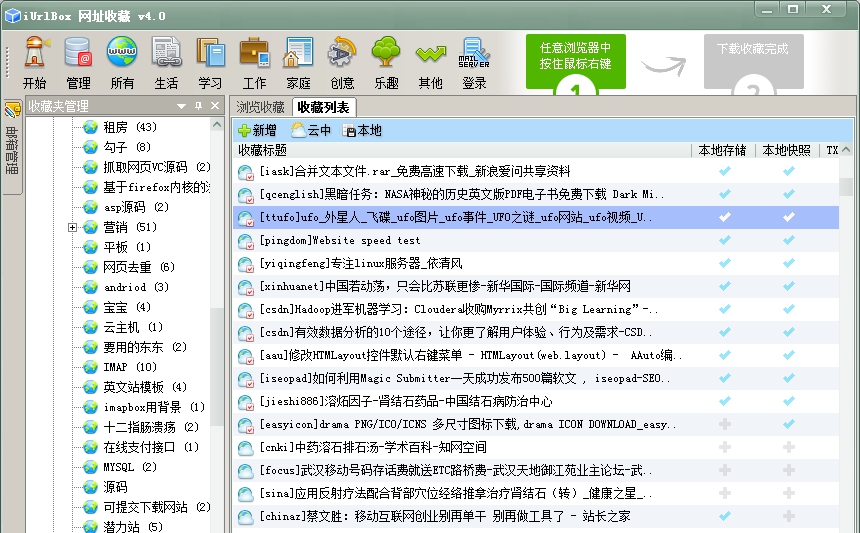860x533 pixels.
Task: Select the 勾子 (8) folder
Action: coord(127,147)
